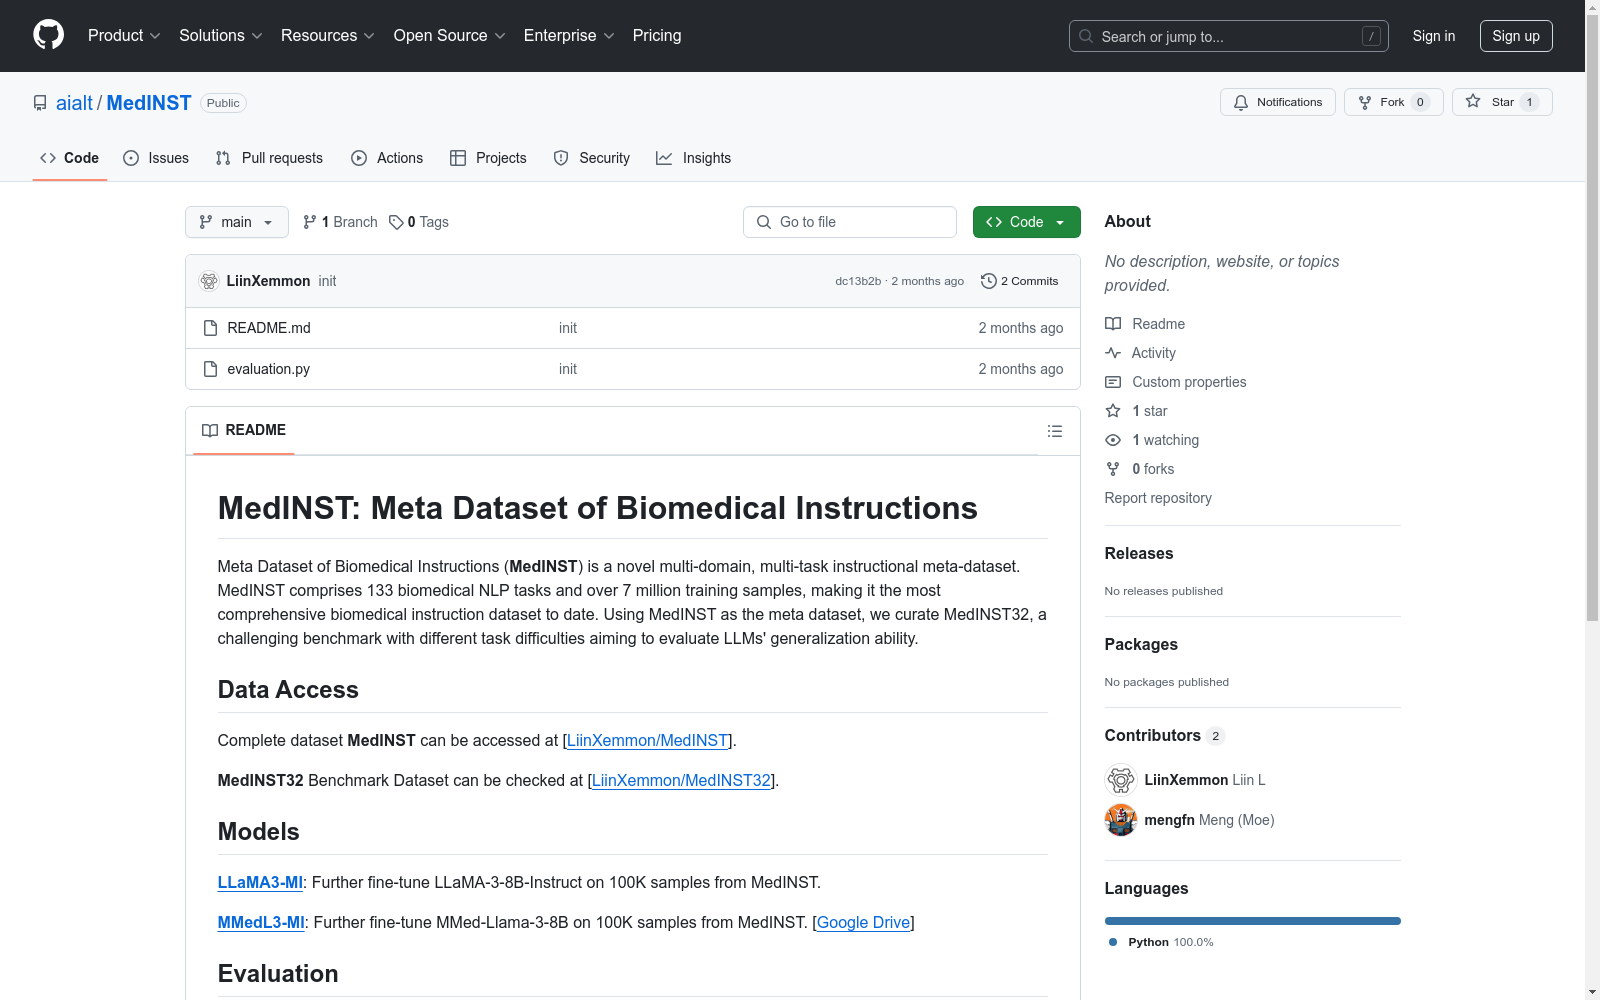The height and width of the screenshot is (1000, 1600).
Task: Open the Issues tab
Action: pyautogui.click(x=156, y=158)
